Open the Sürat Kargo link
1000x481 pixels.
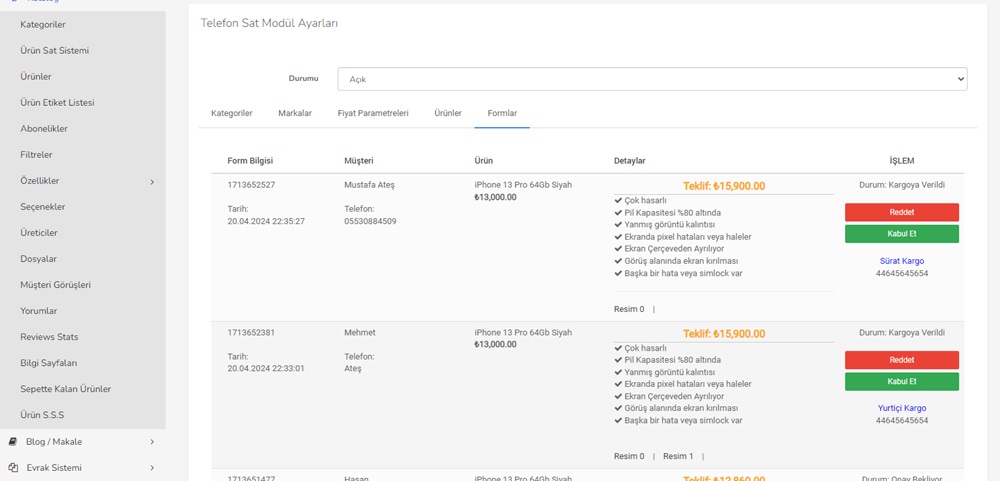click(x=902, y=261)
